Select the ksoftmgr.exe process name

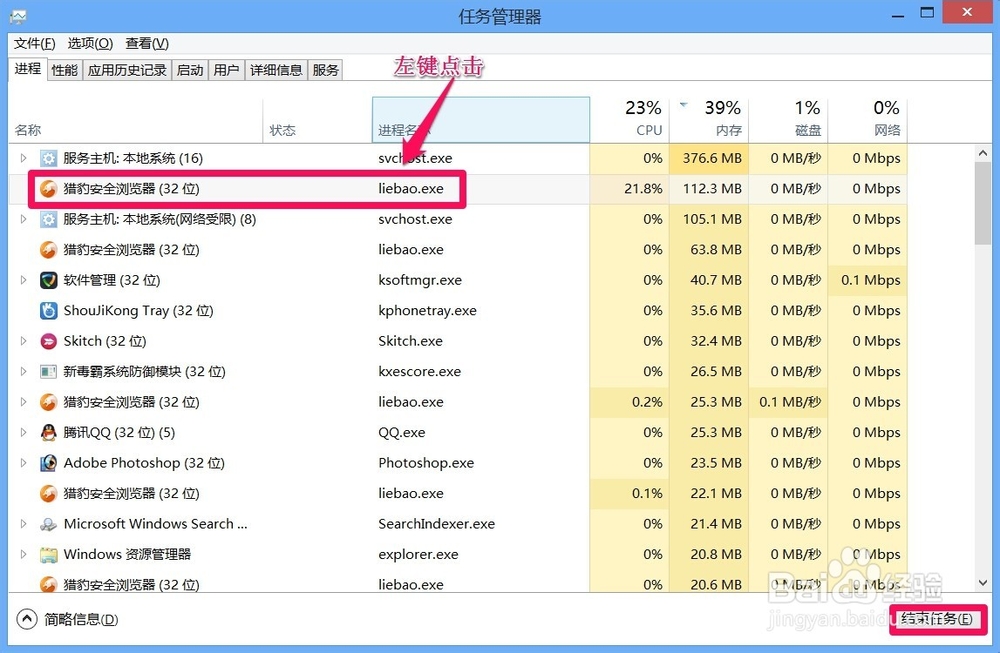click(x=420, y=280)
